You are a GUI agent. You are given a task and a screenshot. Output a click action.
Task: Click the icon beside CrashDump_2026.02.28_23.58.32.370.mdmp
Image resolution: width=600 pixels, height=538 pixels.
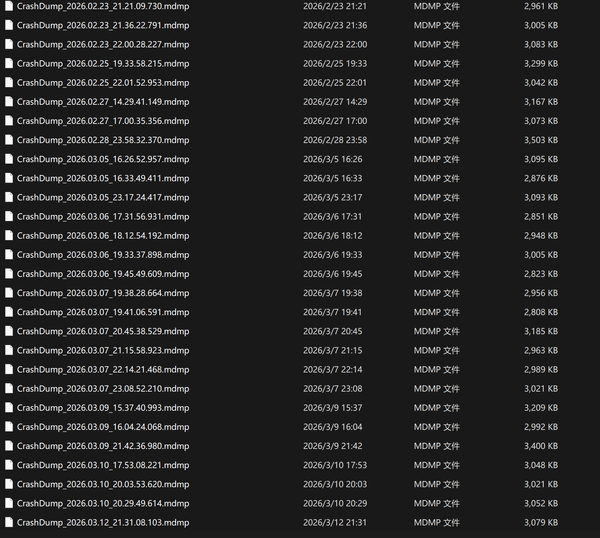pyautogui.click(x=9, y=140)
